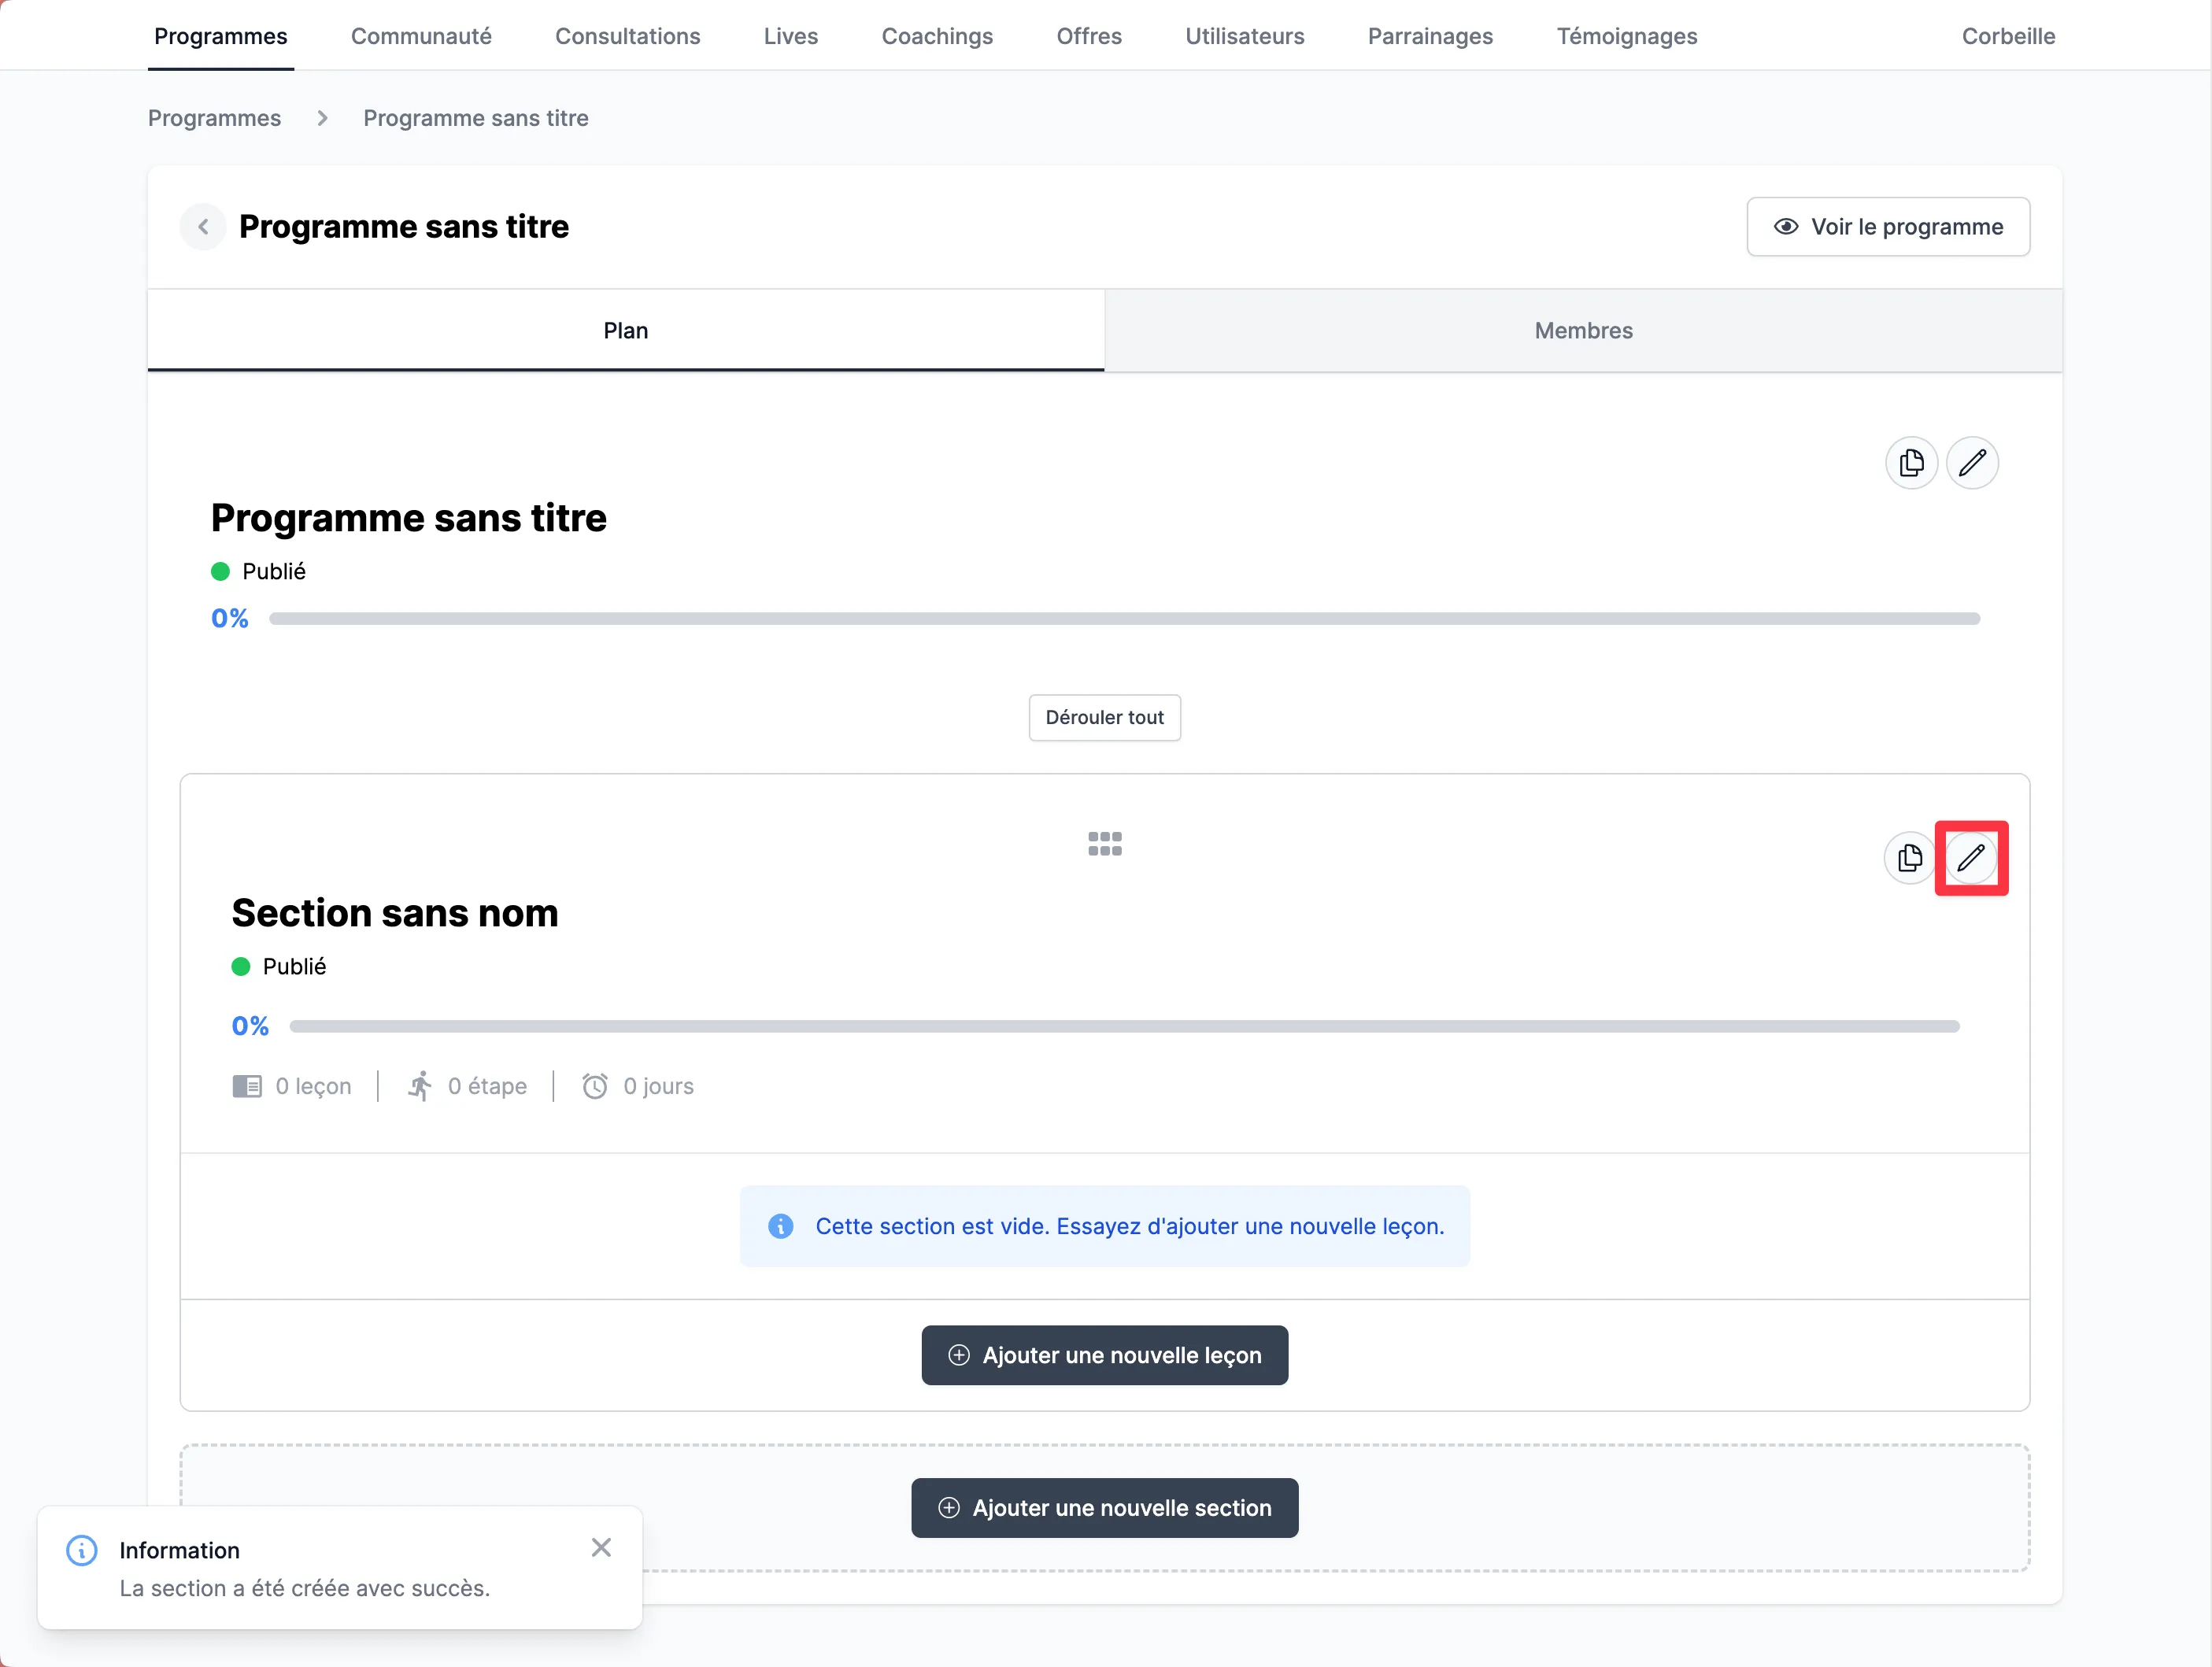Click Ajouter une nouvelle leçon

point(1105,1356)
